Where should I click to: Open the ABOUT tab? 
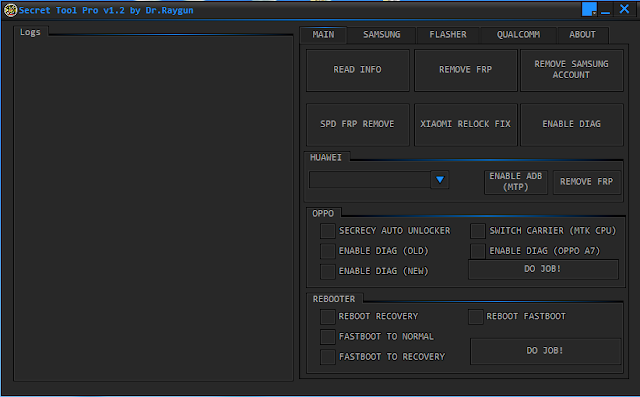(x=582, y=35)
